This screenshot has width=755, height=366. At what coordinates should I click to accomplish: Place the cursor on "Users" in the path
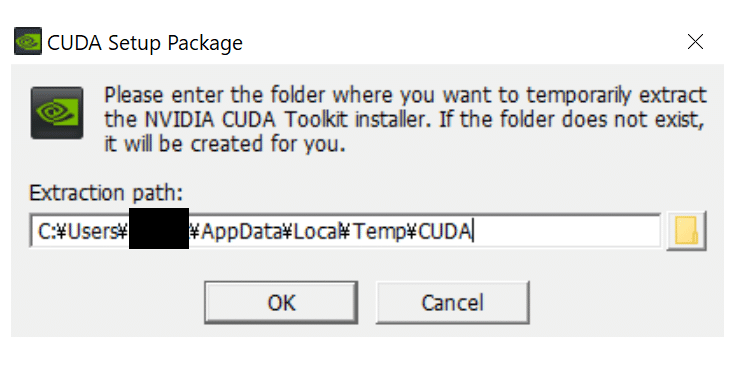click(x=91, y=232)
